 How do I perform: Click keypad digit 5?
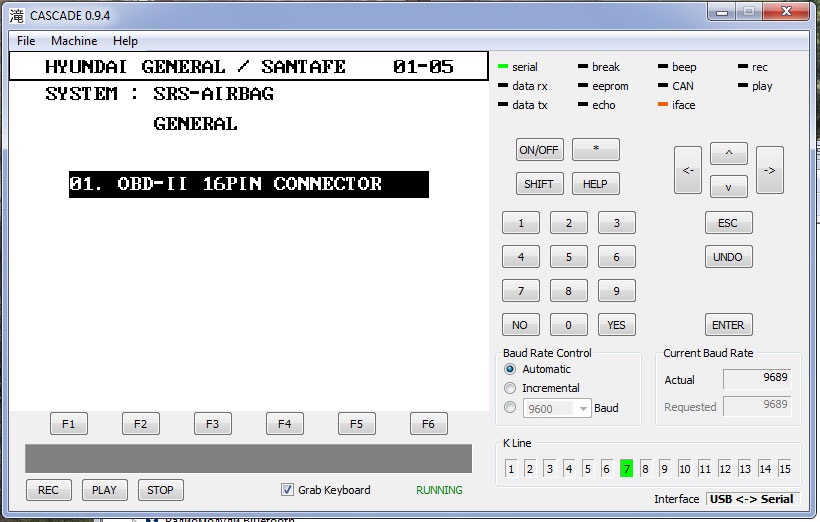569,257
